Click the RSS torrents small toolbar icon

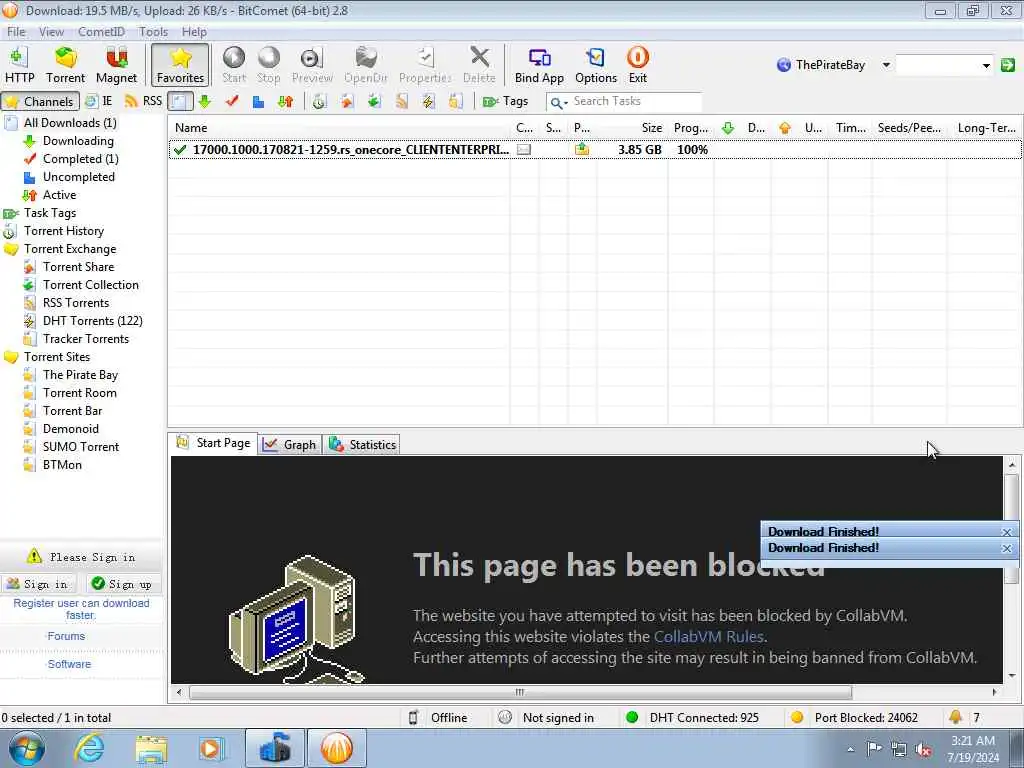tap(401, 101)
